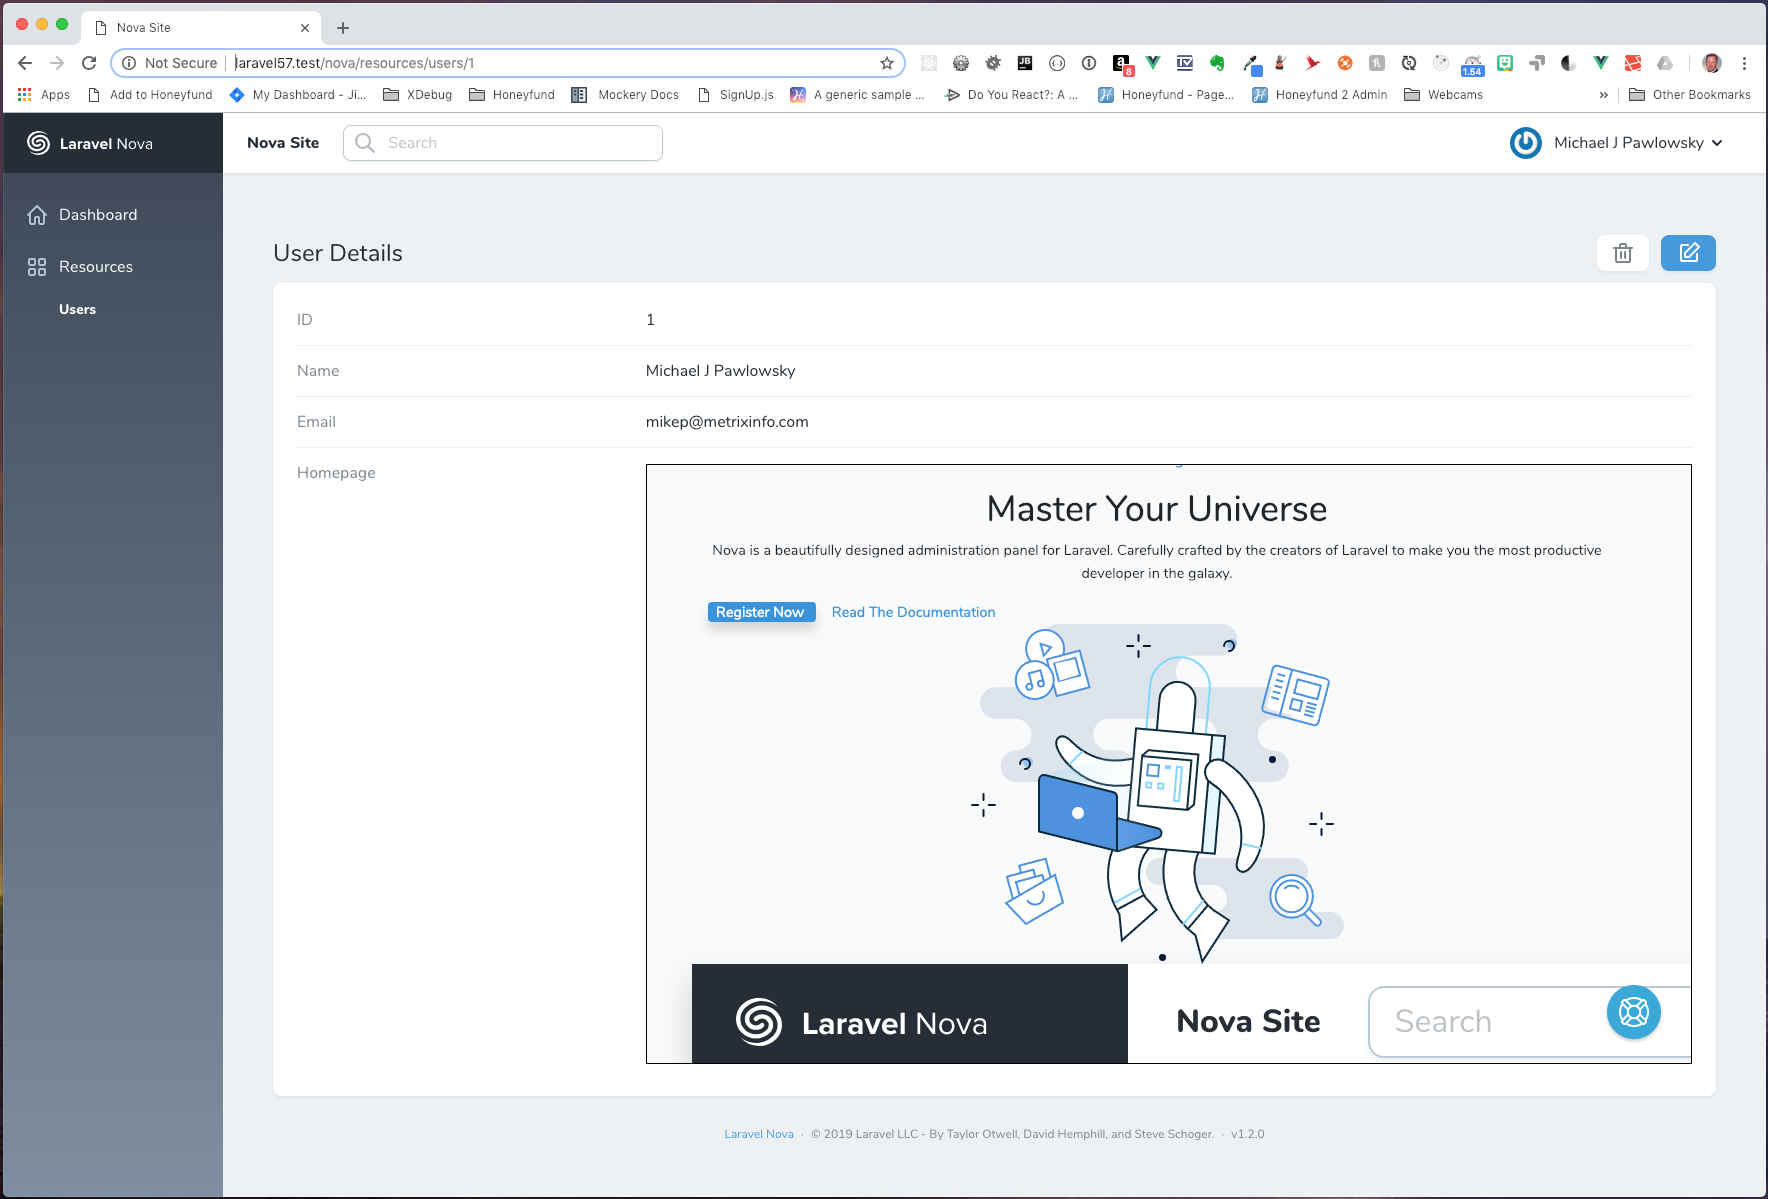
Task: Open the Apps grid in bookmarks bar
Action: 43,95
